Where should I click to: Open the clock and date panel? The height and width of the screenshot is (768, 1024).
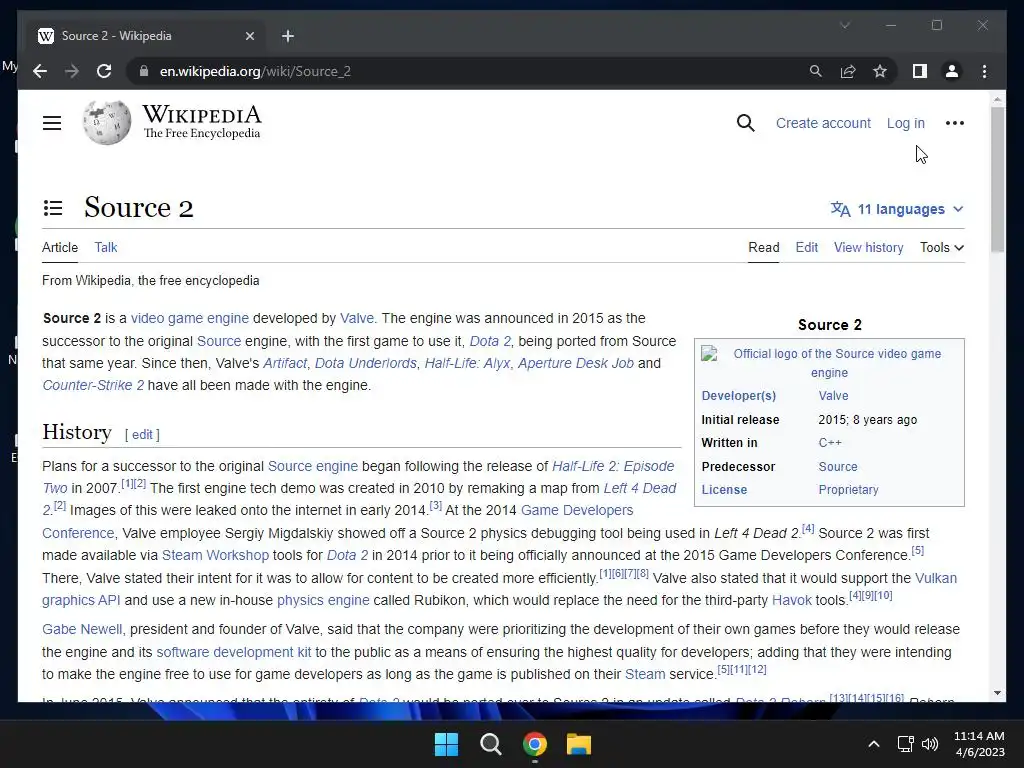pyautogui.click(x=979, y=744)
